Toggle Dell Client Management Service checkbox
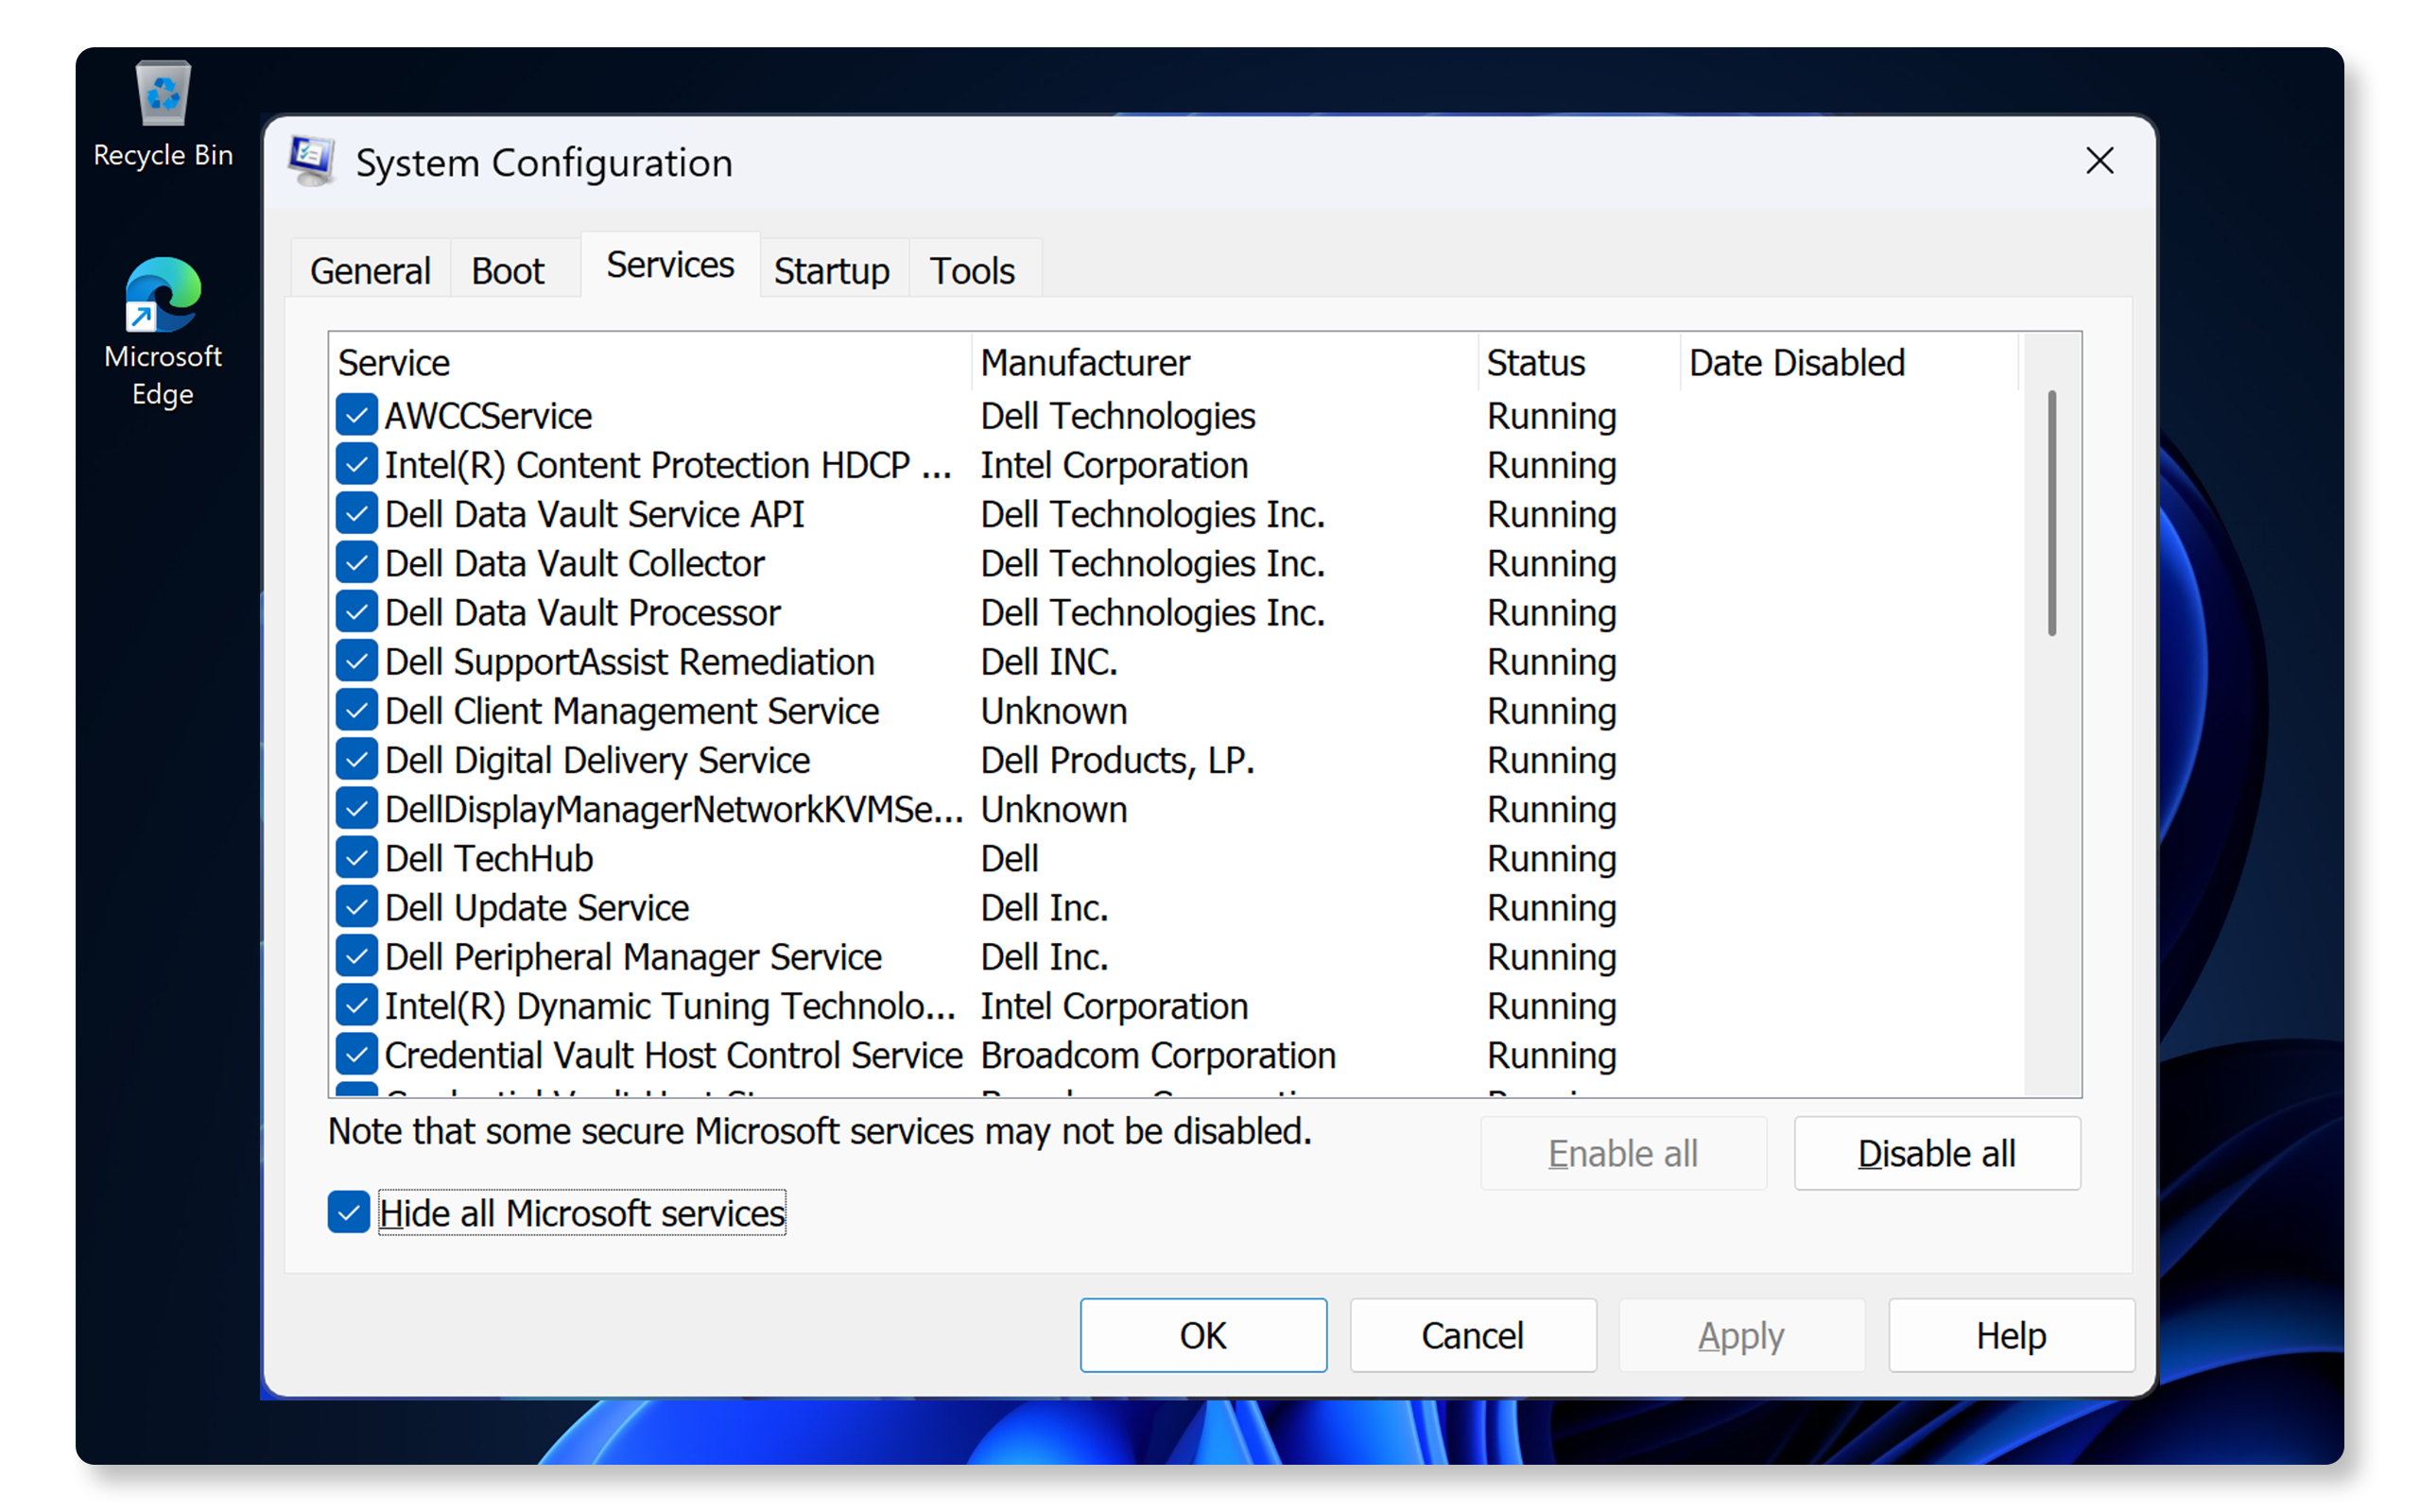 click(x=357, y=711)
